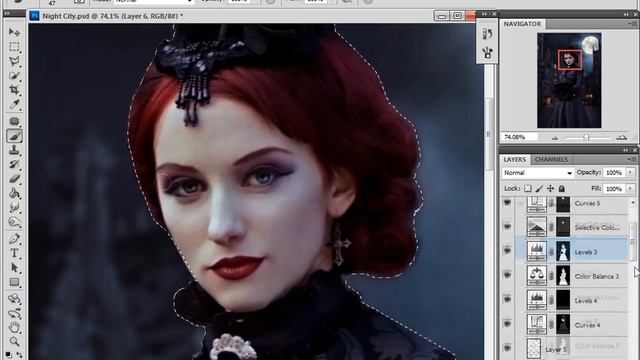
Task: Collapse the Layers panel group to icons
Action: [x=626, y=150]
